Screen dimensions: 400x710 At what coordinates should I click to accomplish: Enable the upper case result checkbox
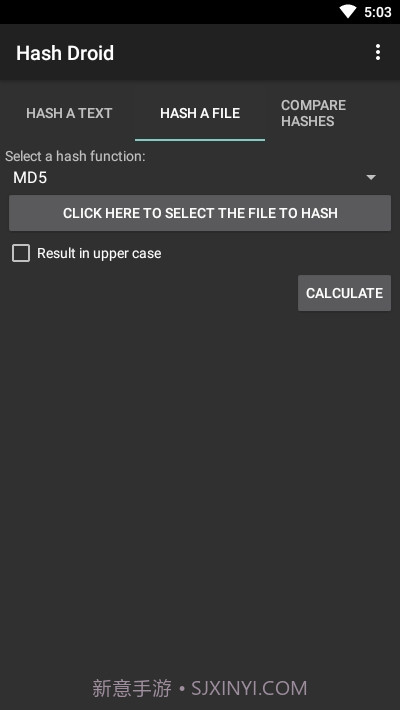(x=21, y=253)
